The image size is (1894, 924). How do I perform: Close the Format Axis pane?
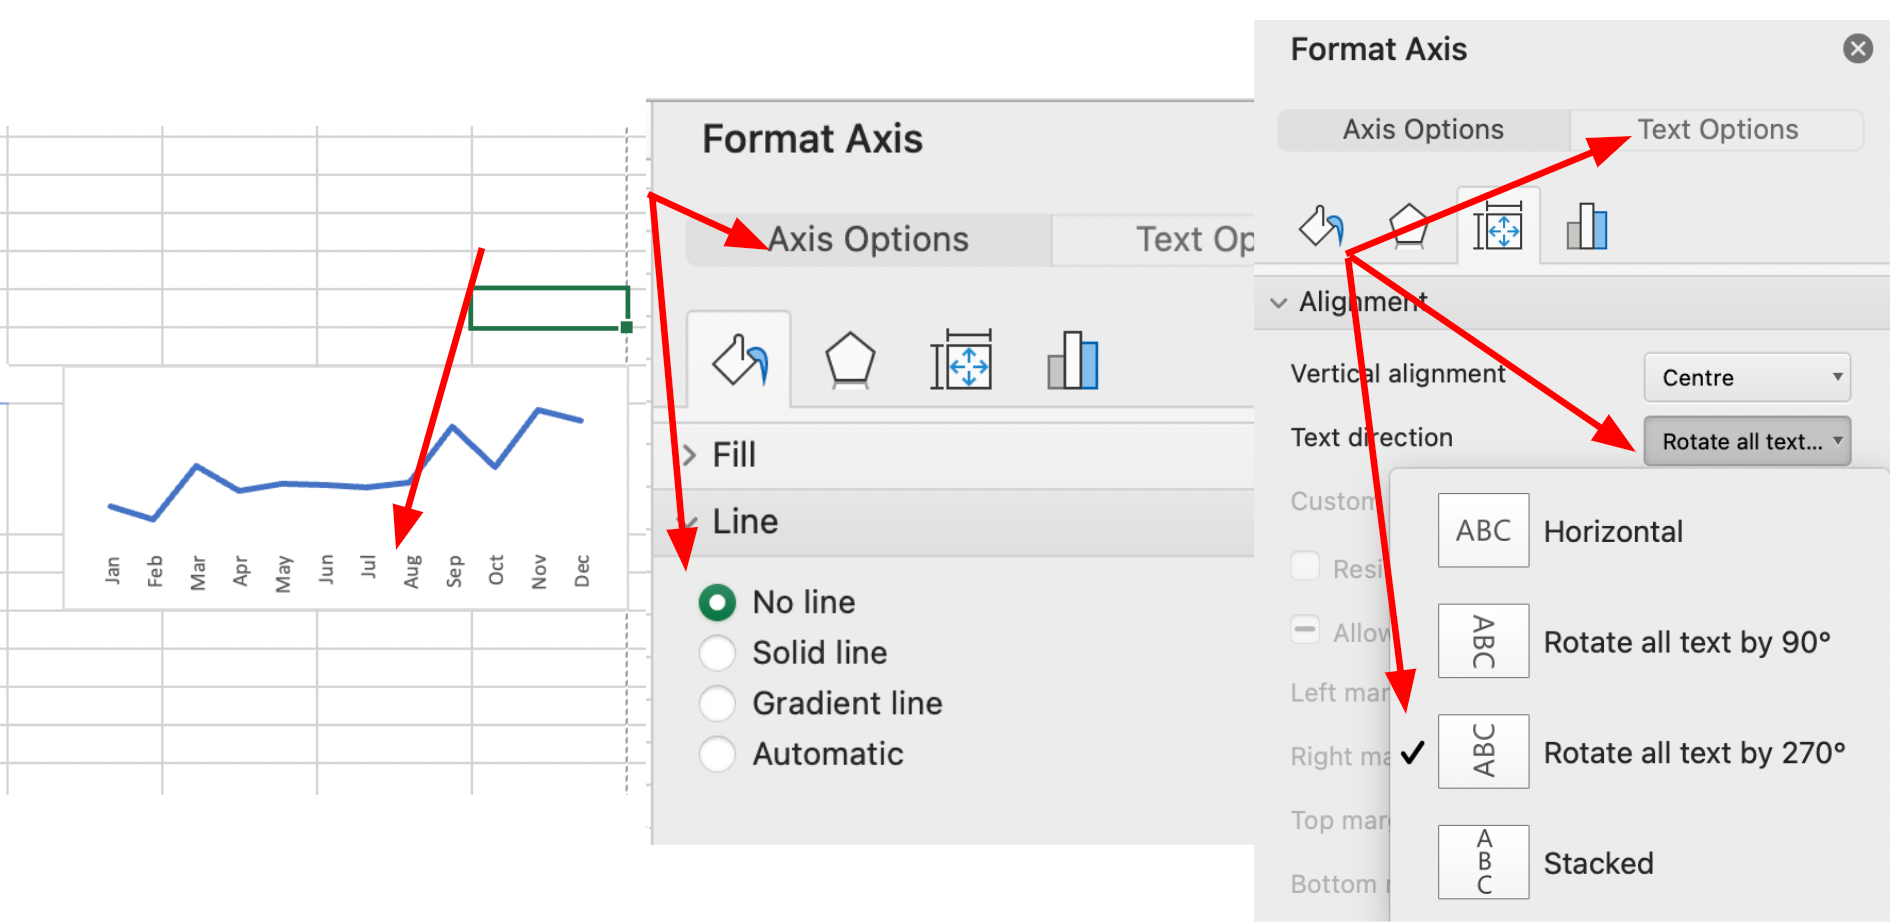click(x=1858, y=48)
